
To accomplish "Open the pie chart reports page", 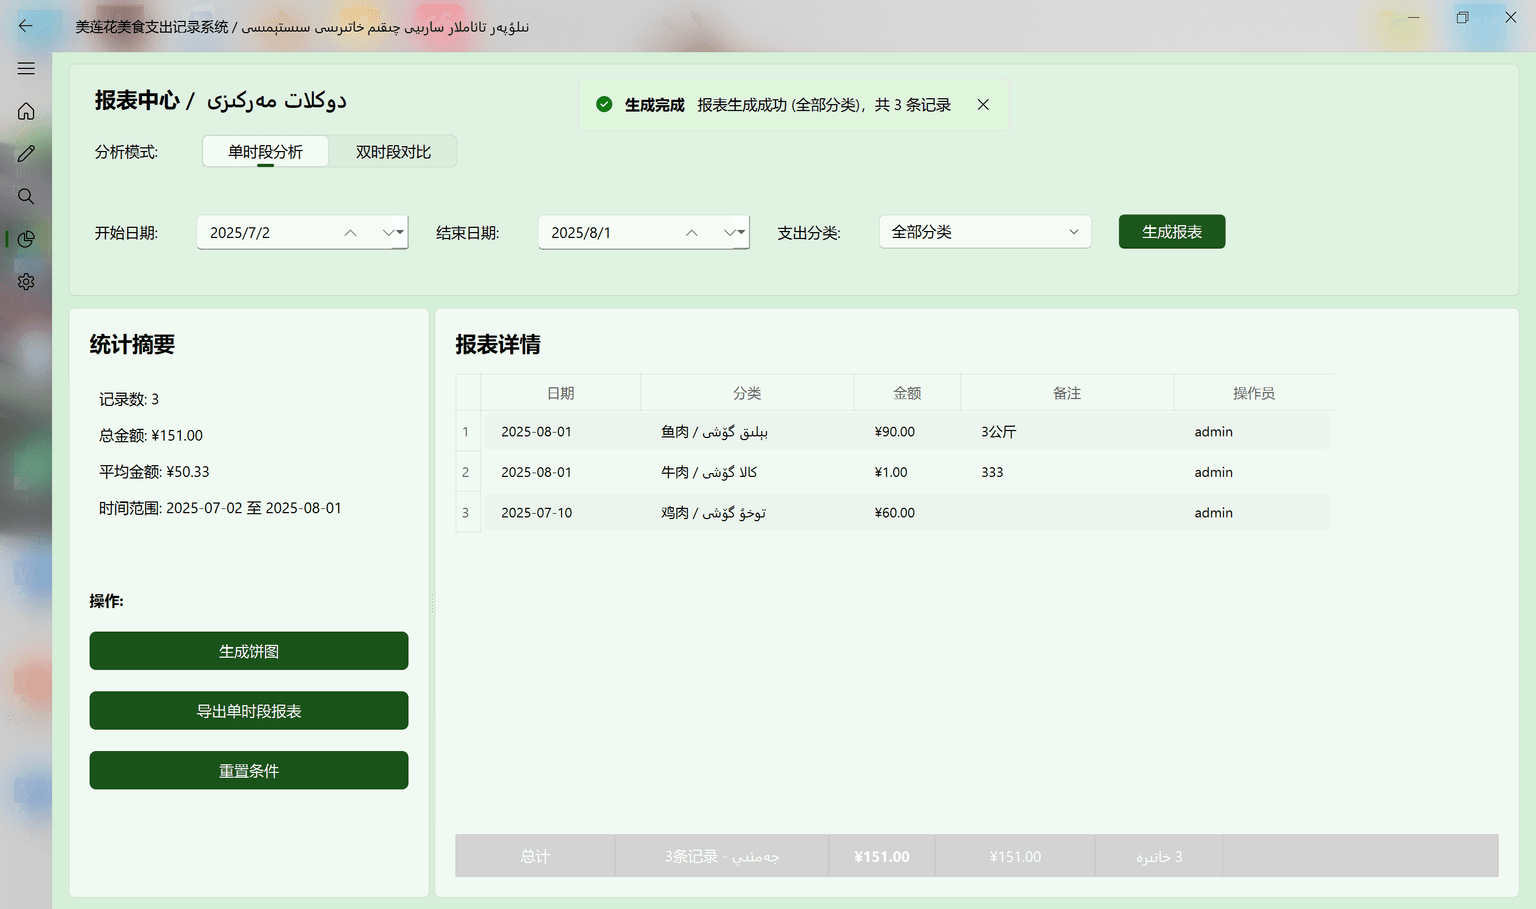I will point(26,239).
